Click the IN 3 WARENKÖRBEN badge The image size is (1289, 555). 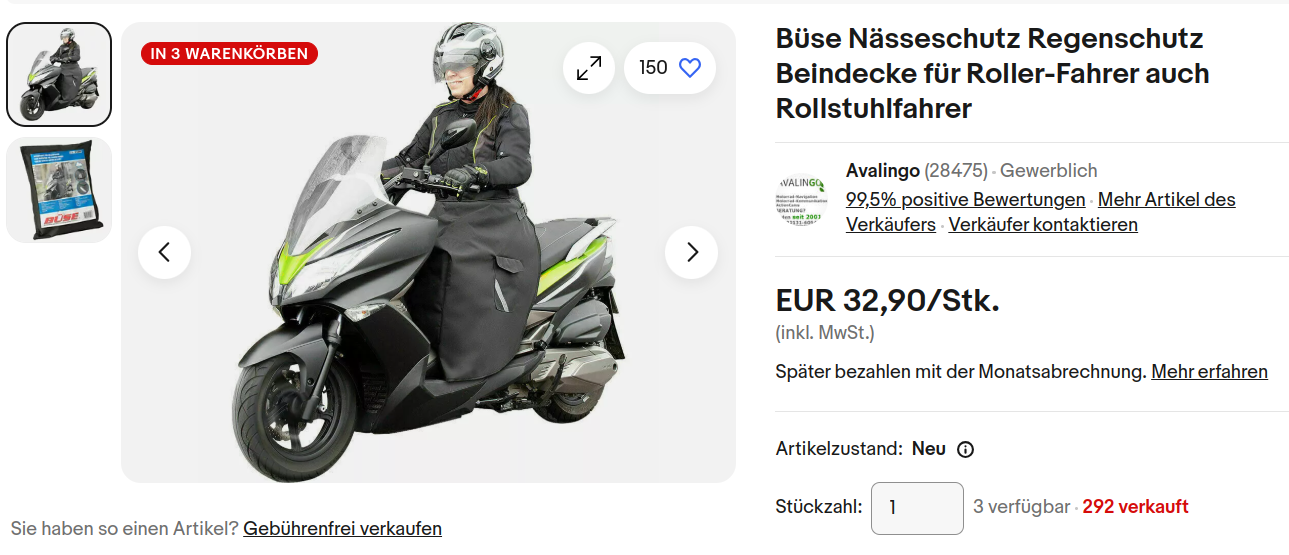pyautogui.click(x=230, y=54)
